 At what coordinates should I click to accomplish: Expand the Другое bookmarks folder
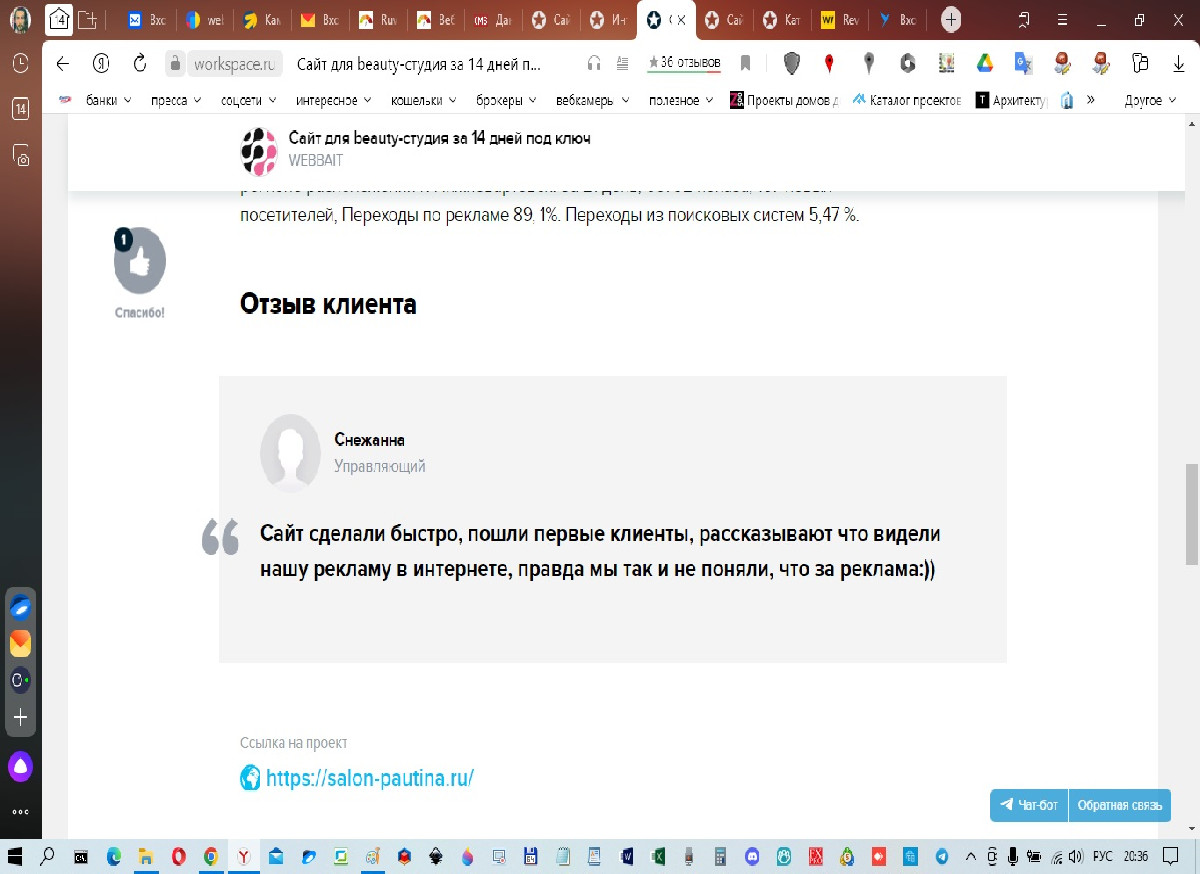[1150, 100]
